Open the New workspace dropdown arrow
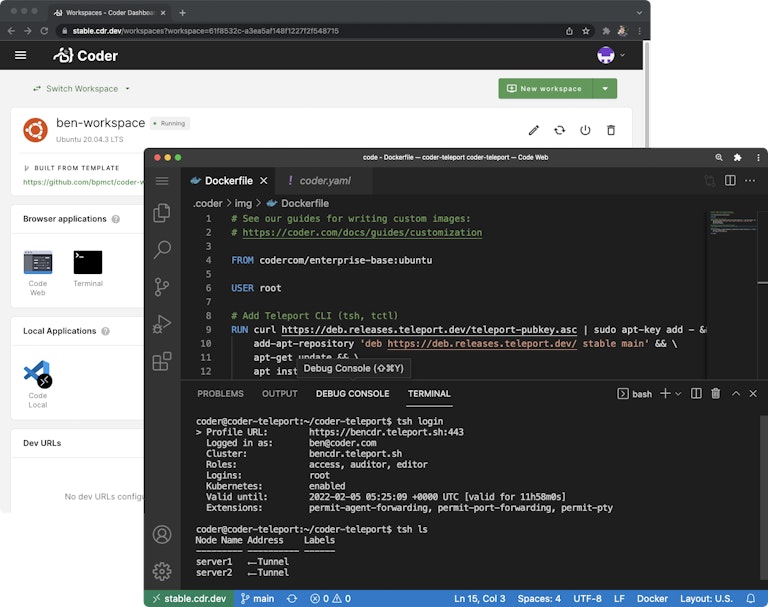 coord(605,88)
